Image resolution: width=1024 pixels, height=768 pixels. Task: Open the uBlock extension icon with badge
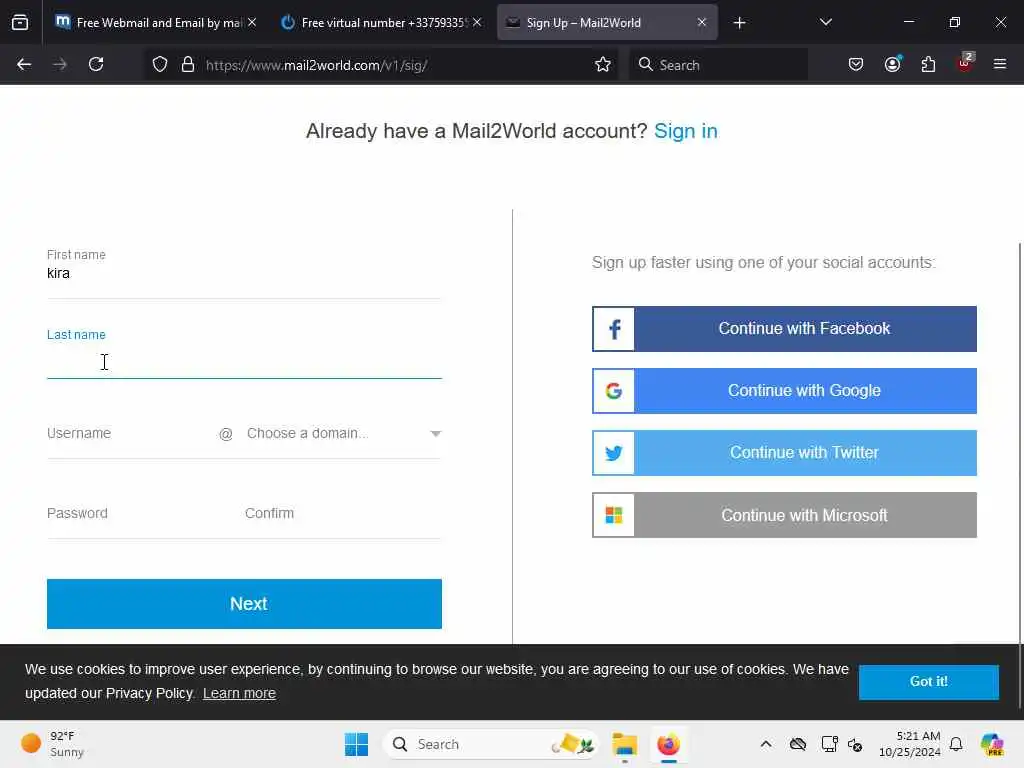[965, 63]
